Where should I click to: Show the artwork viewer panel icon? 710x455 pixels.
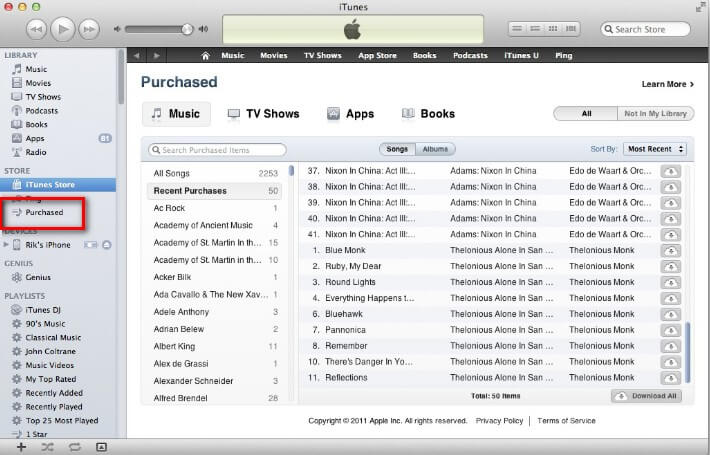(x=101, y=447)
